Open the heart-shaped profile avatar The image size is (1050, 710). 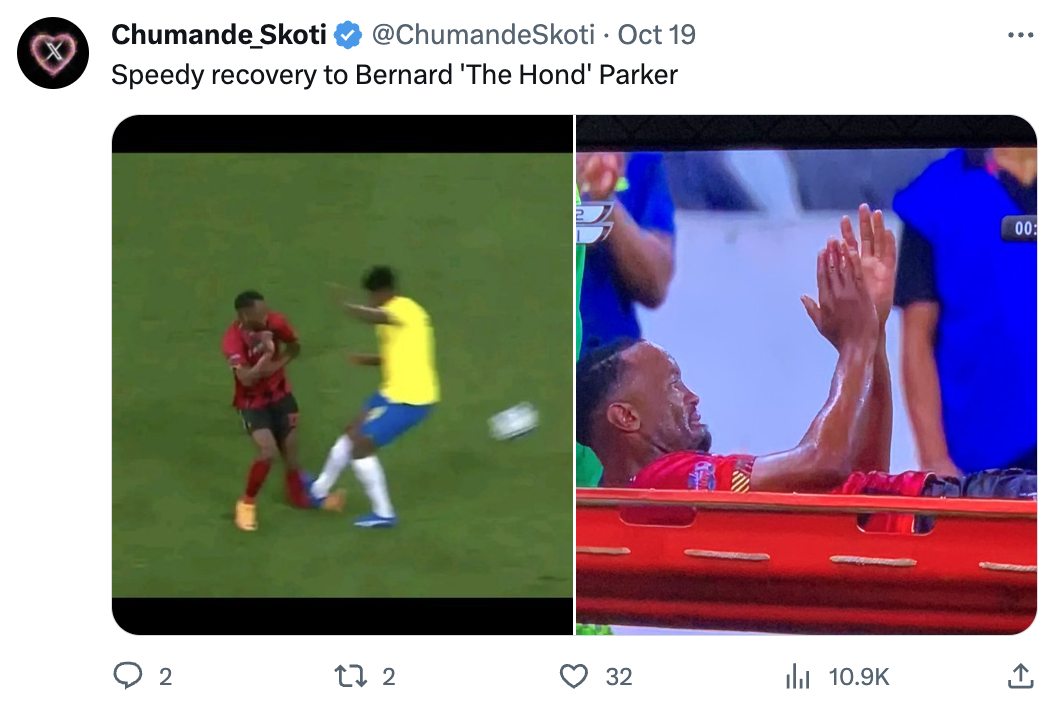53,53
